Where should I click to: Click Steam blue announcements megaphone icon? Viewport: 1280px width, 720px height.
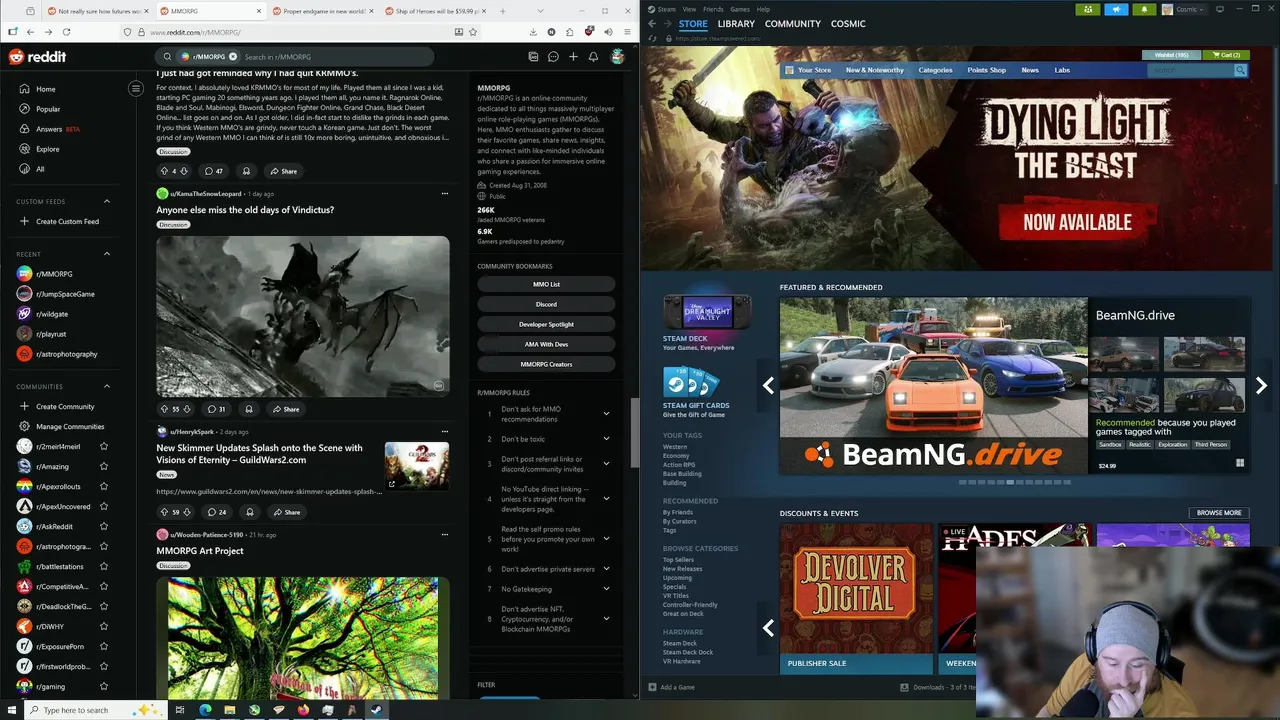1116,9
